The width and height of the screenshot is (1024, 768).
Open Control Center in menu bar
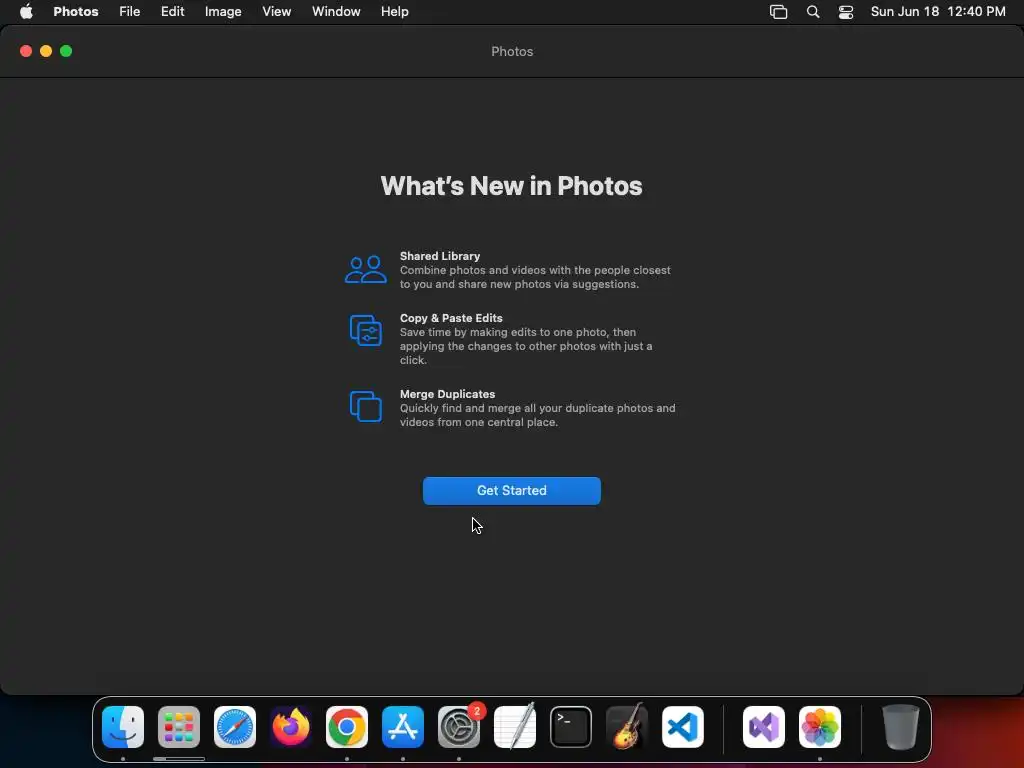click(x=846, y=12)
